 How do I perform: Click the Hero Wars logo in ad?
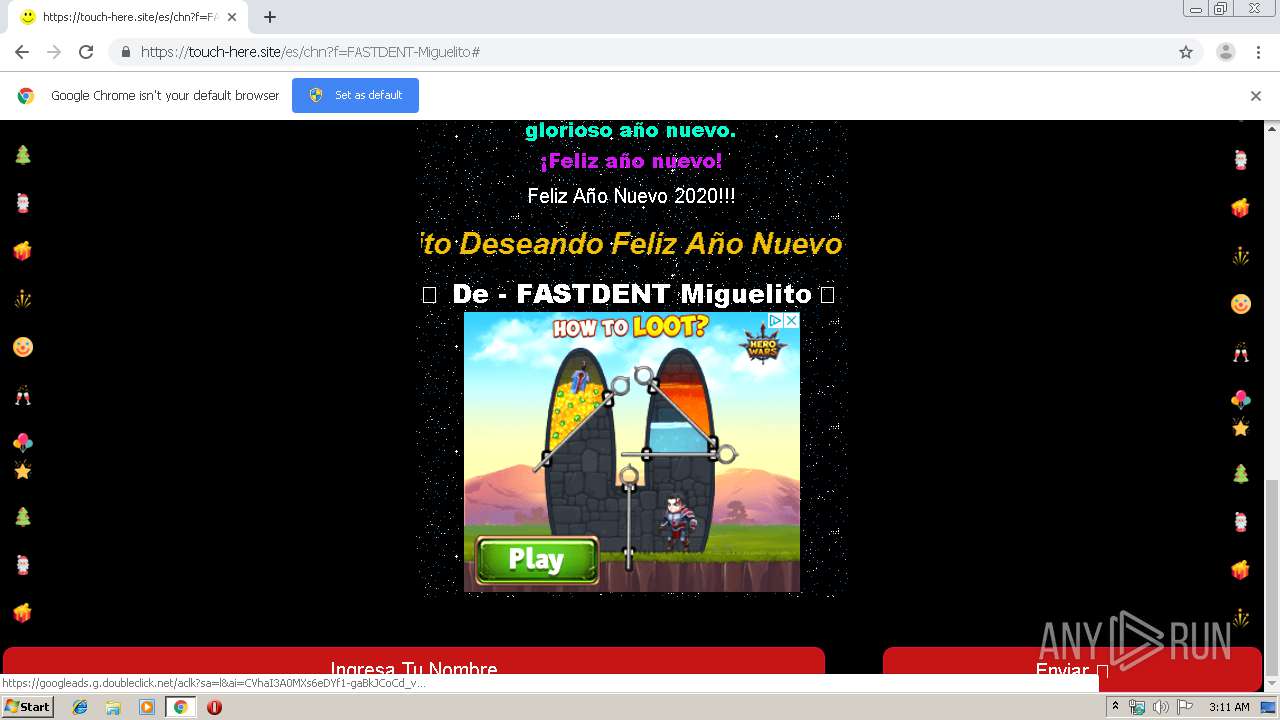(762, 346)
